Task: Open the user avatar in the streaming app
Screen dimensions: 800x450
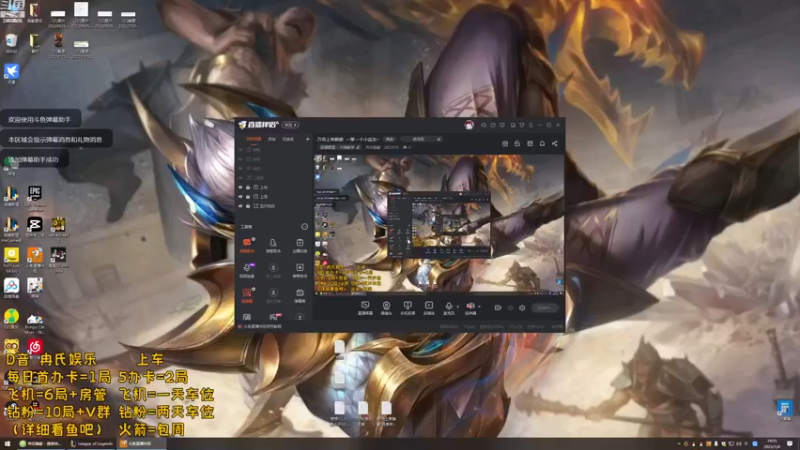Action: (469, 125)
